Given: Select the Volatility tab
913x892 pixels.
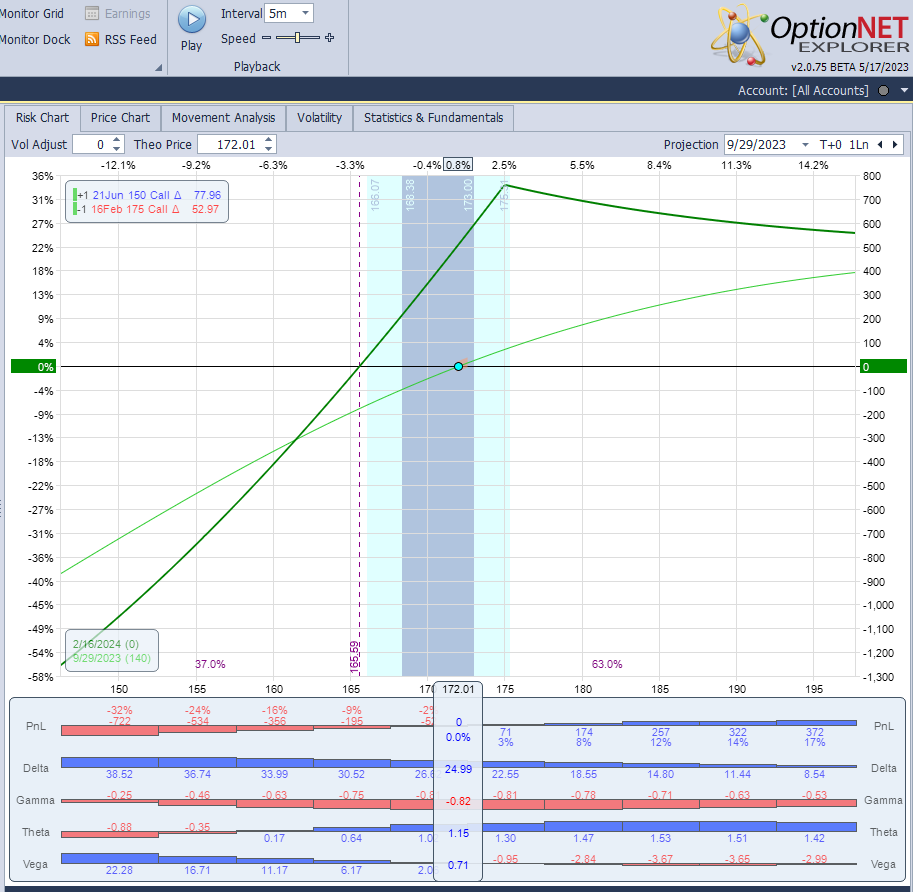Looking at the screenshot, I should click(319, 117).
